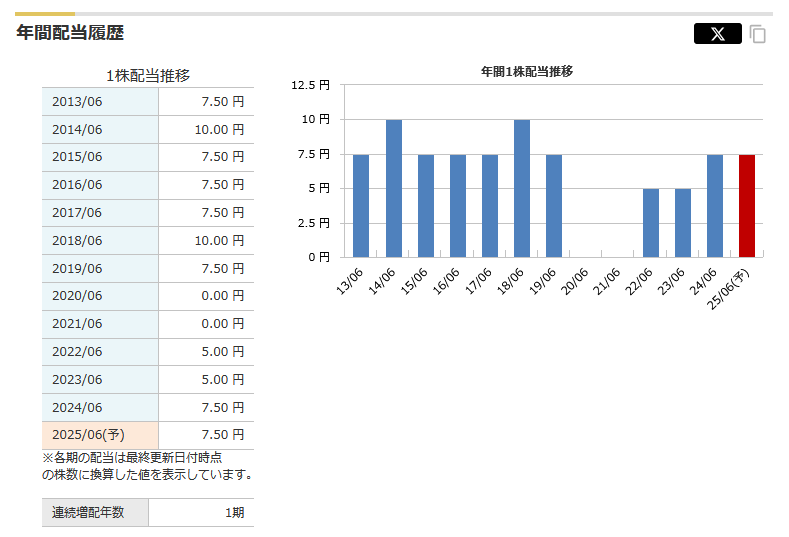Select the 2025/06(予) forecast row

[x=148, y=435]
